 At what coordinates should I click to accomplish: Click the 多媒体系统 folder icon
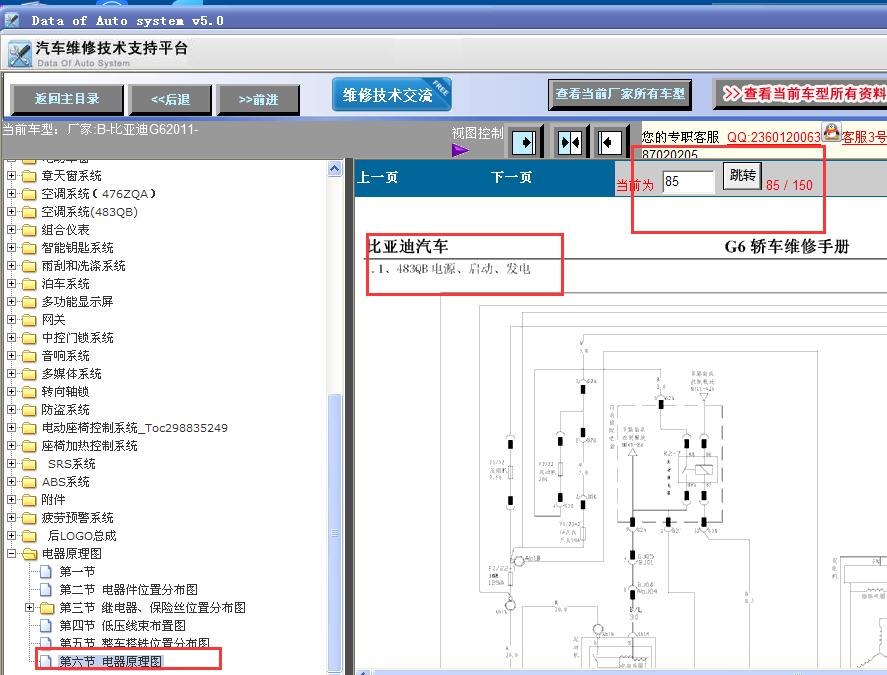29,374
